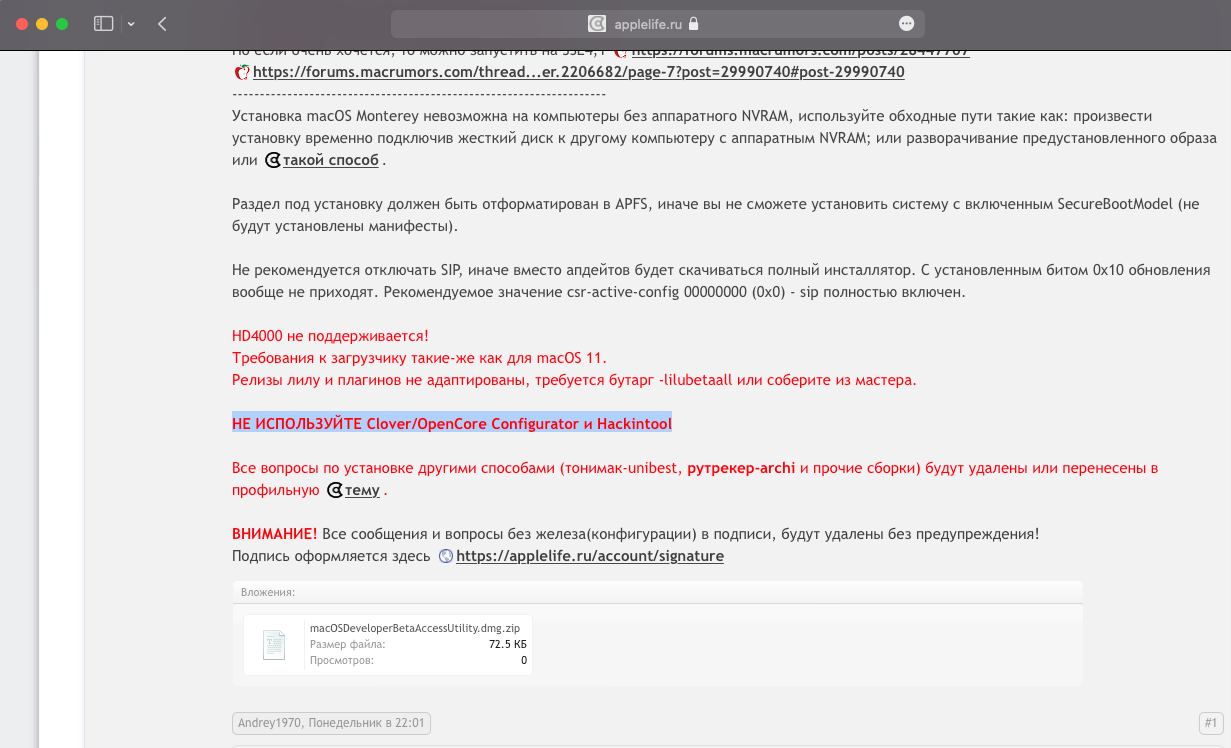Click the "HD4000 не поддерживается!" line
The image size is (1231, 748).
[330, 336]
